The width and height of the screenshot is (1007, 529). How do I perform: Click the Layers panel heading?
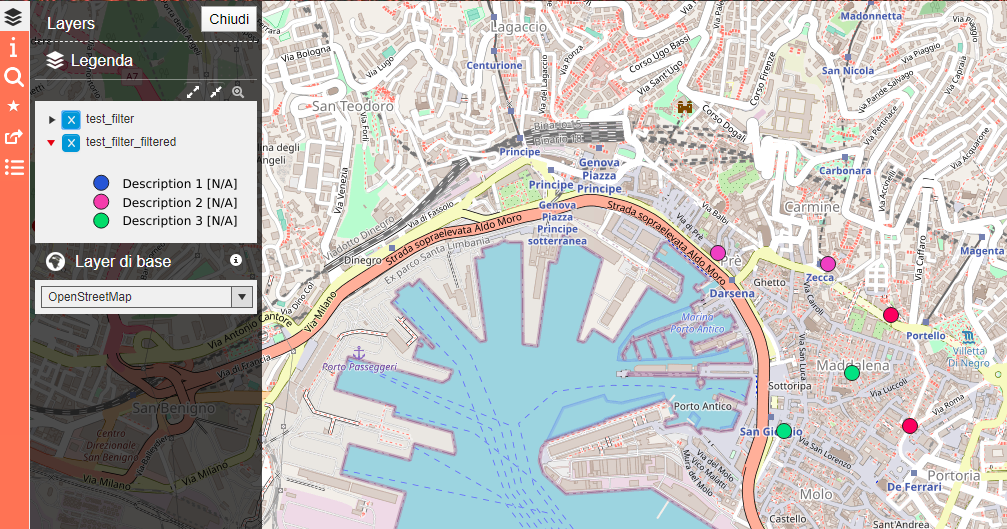click(71, 24)
